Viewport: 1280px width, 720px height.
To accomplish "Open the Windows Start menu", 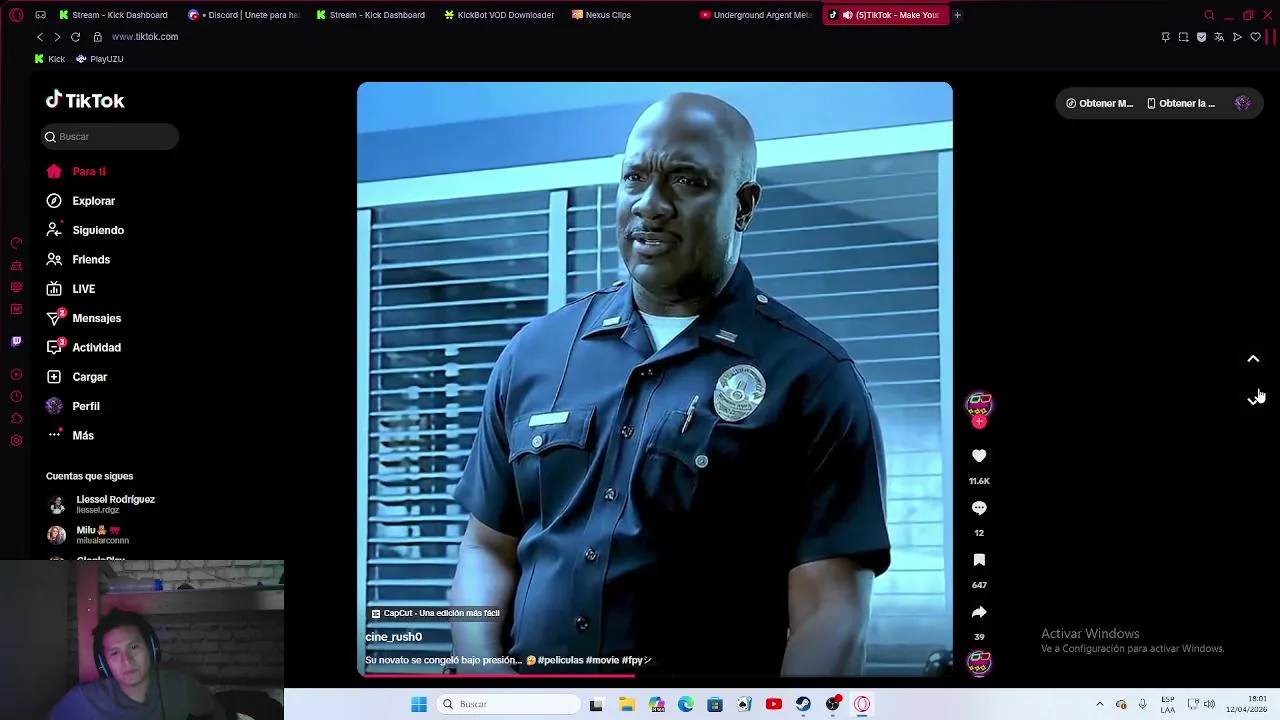I will (x=419, y=704).
